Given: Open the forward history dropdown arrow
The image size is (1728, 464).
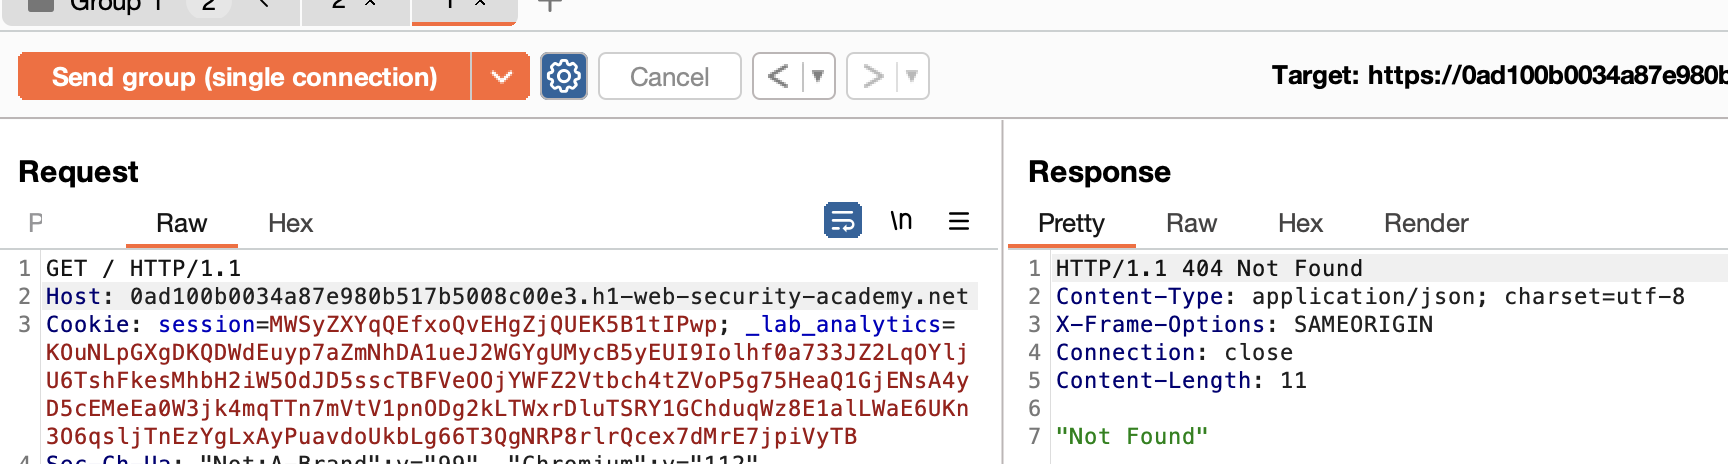Looking at the screenshot, I should [912, 76].
